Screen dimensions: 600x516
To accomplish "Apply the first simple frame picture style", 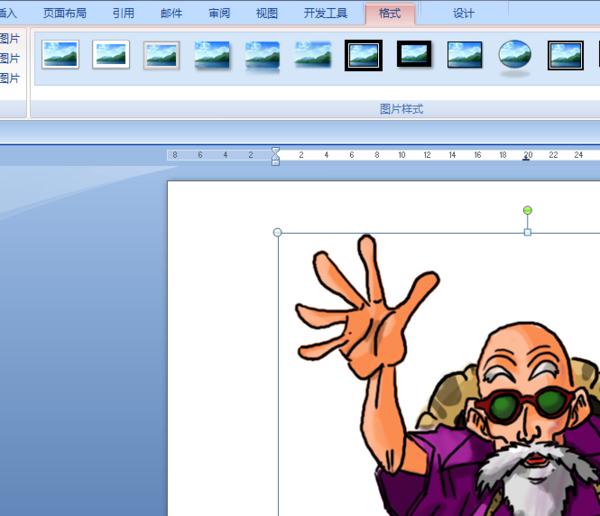I will [60, 55].
